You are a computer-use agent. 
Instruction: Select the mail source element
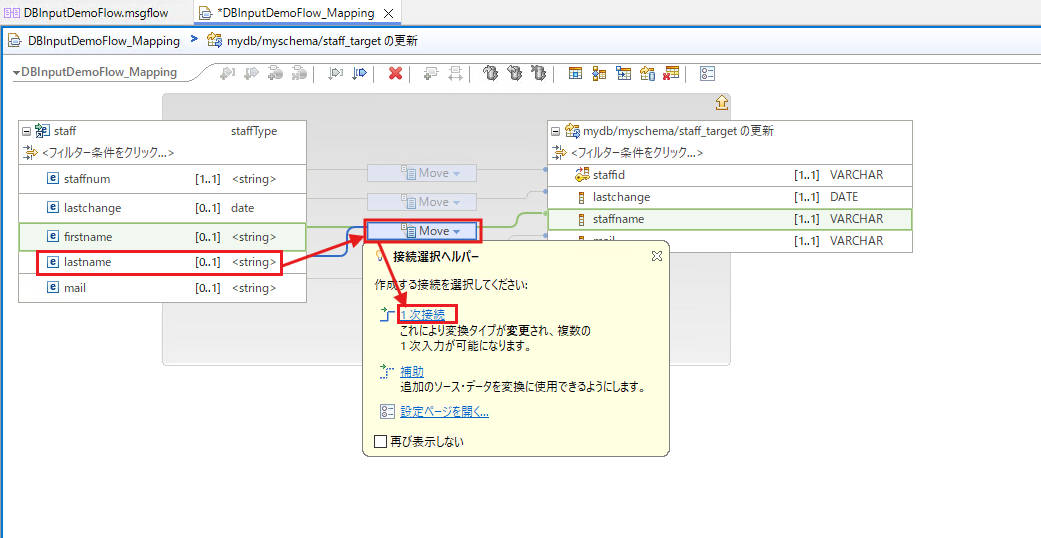(163, 288)
